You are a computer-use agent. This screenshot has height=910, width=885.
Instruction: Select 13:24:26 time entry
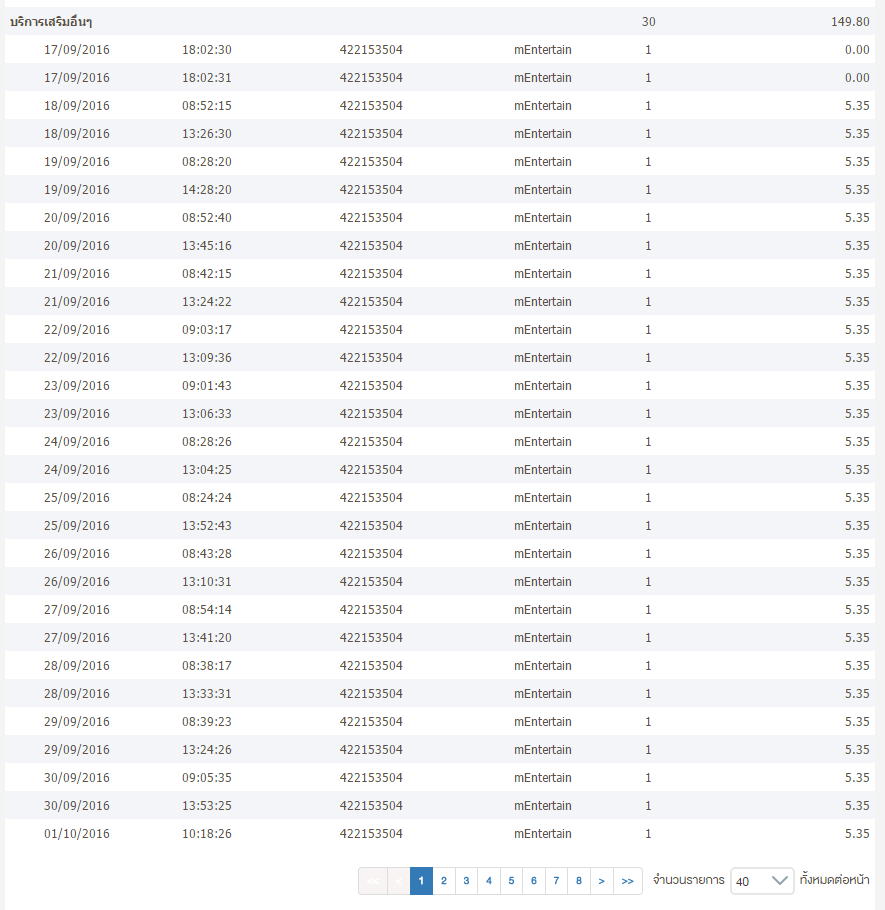tap(207, 750)
